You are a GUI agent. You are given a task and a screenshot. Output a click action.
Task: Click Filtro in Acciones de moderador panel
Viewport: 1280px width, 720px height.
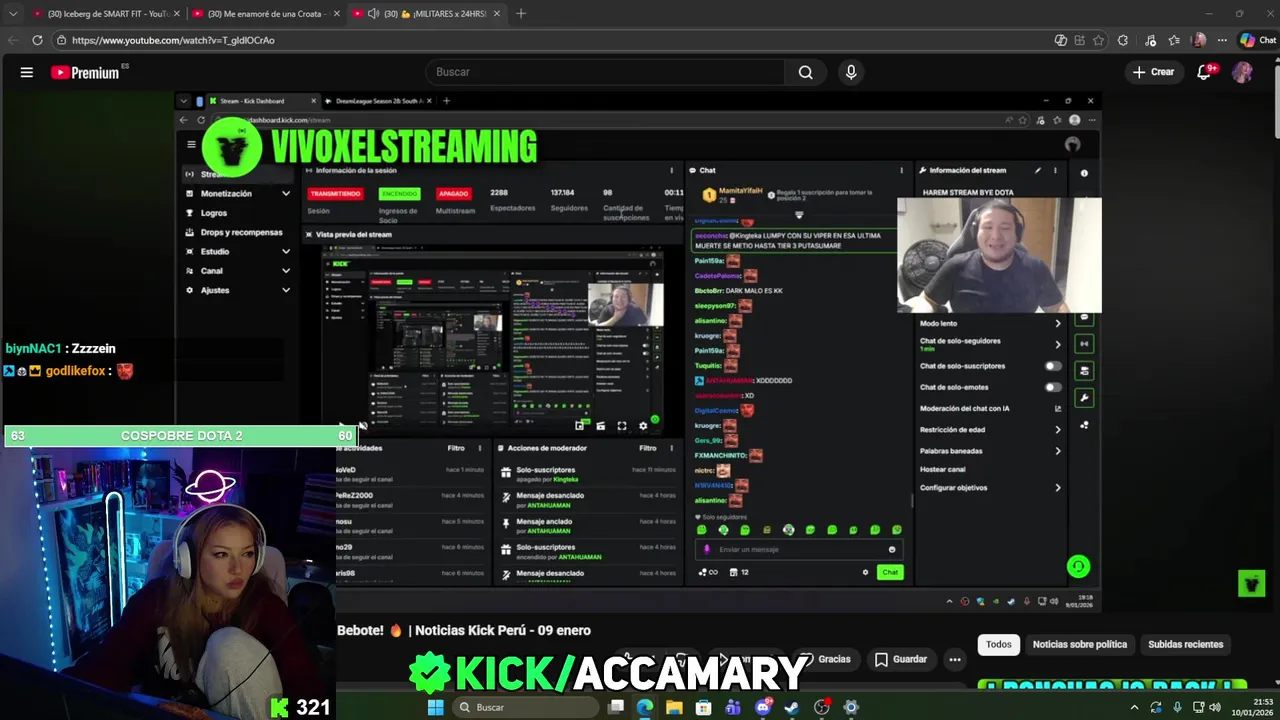[x=647, y=448]
